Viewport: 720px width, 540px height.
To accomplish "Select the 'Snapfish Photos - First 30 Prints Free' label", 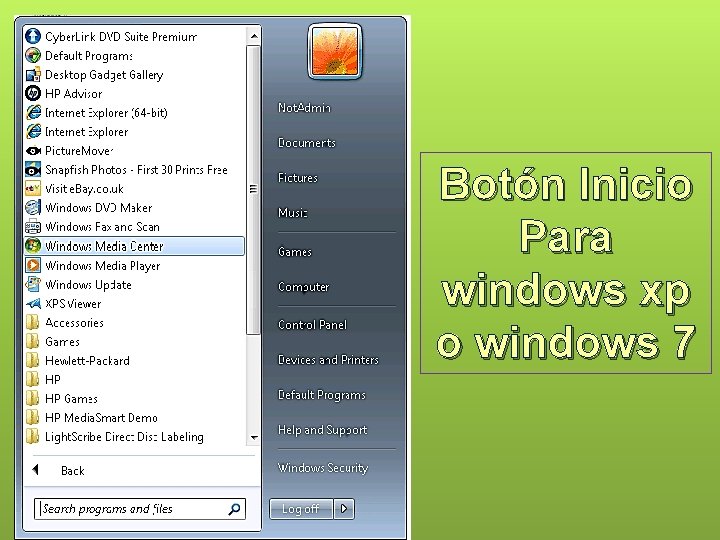I will point(136,169).
